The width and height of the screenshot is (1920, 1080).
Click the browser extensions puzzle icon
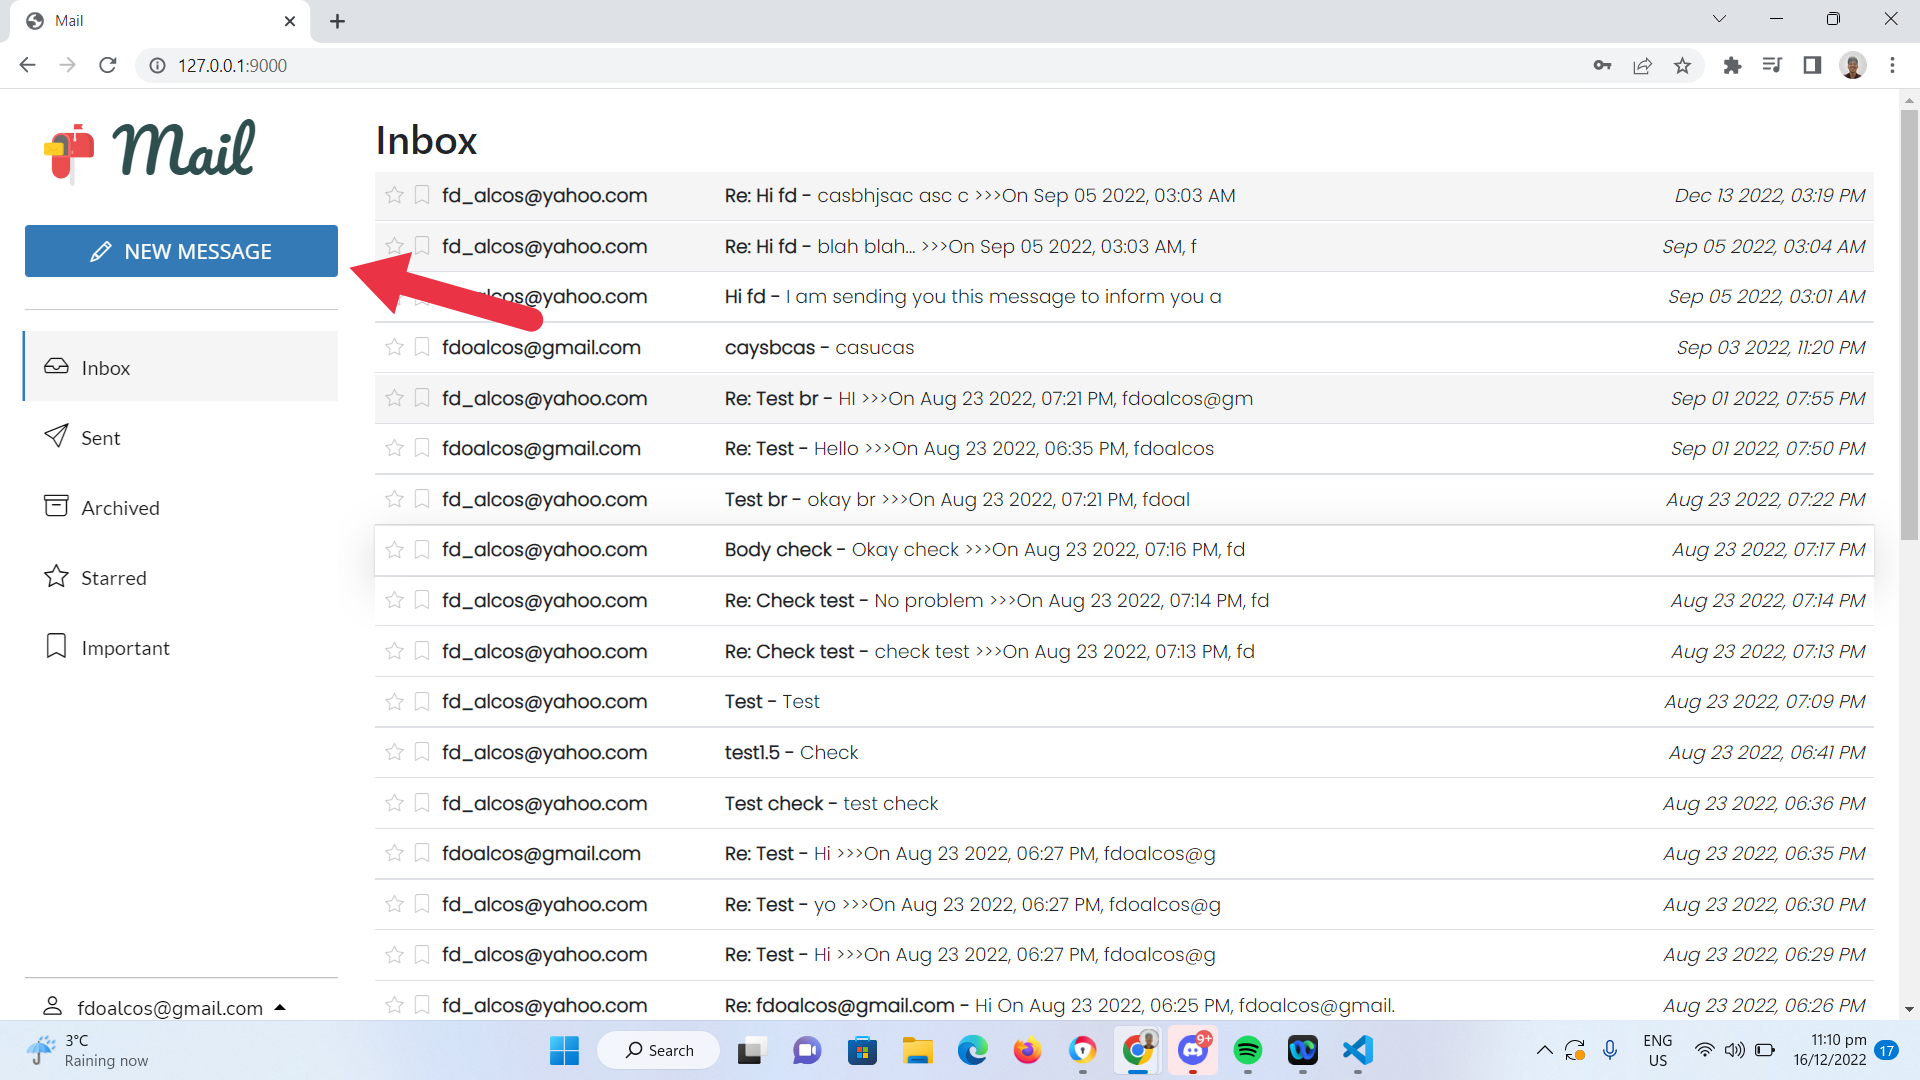point(1732,65)
